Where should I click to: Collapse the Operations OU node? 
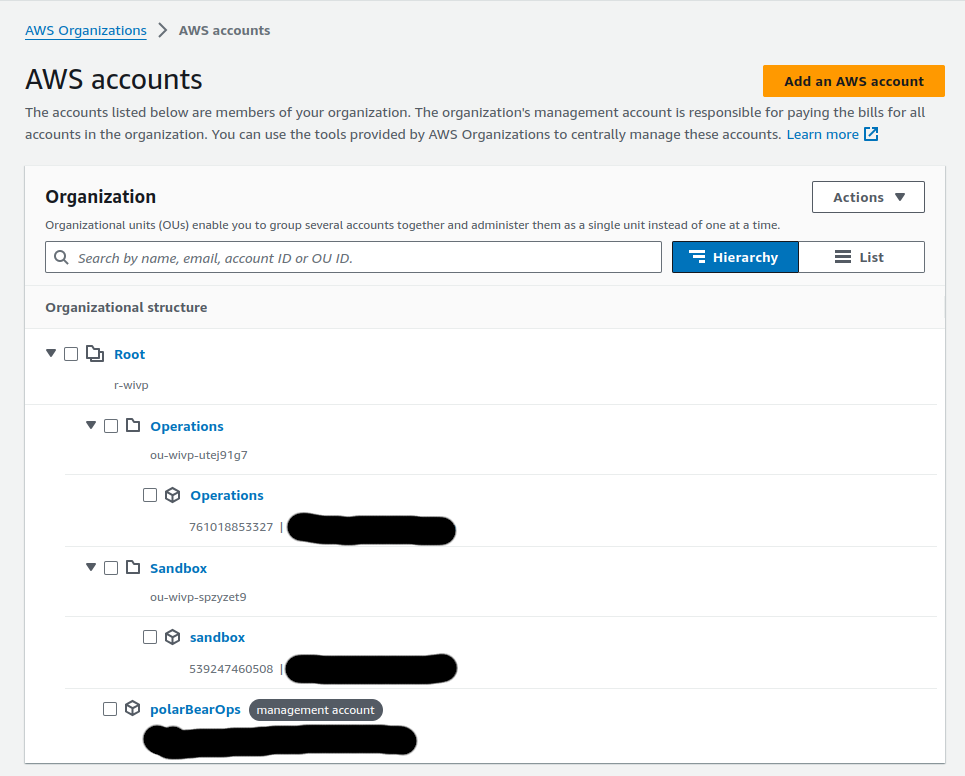click(x=91, y=425)
